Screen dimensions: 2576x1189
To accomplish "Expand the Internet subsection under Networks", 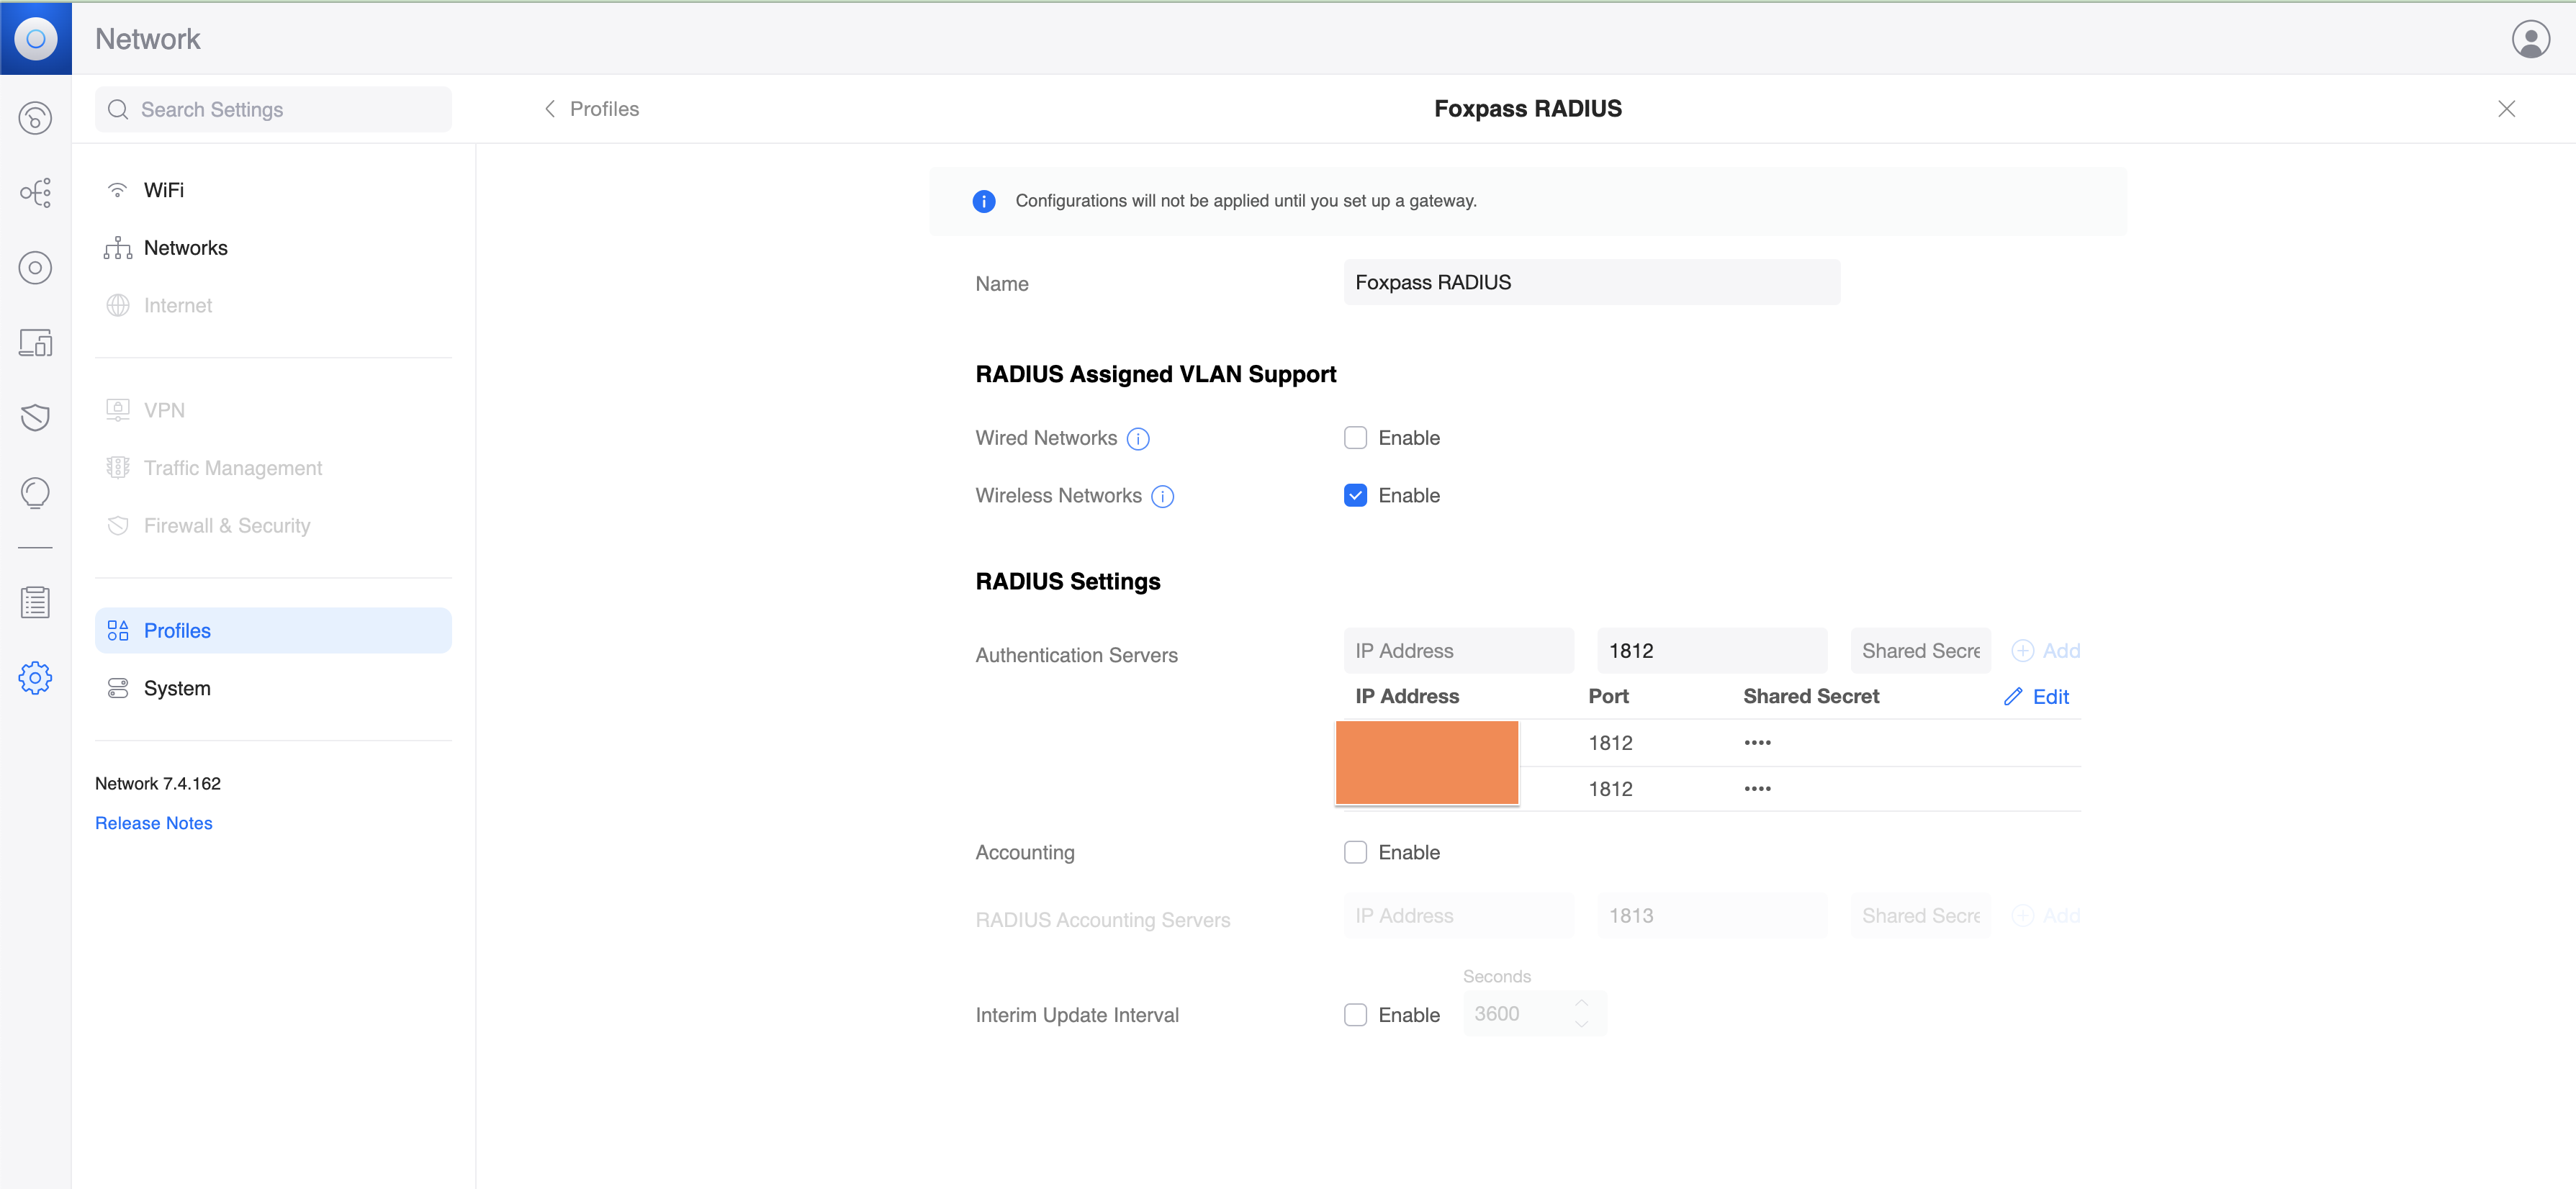I will (x=176, y=305).
